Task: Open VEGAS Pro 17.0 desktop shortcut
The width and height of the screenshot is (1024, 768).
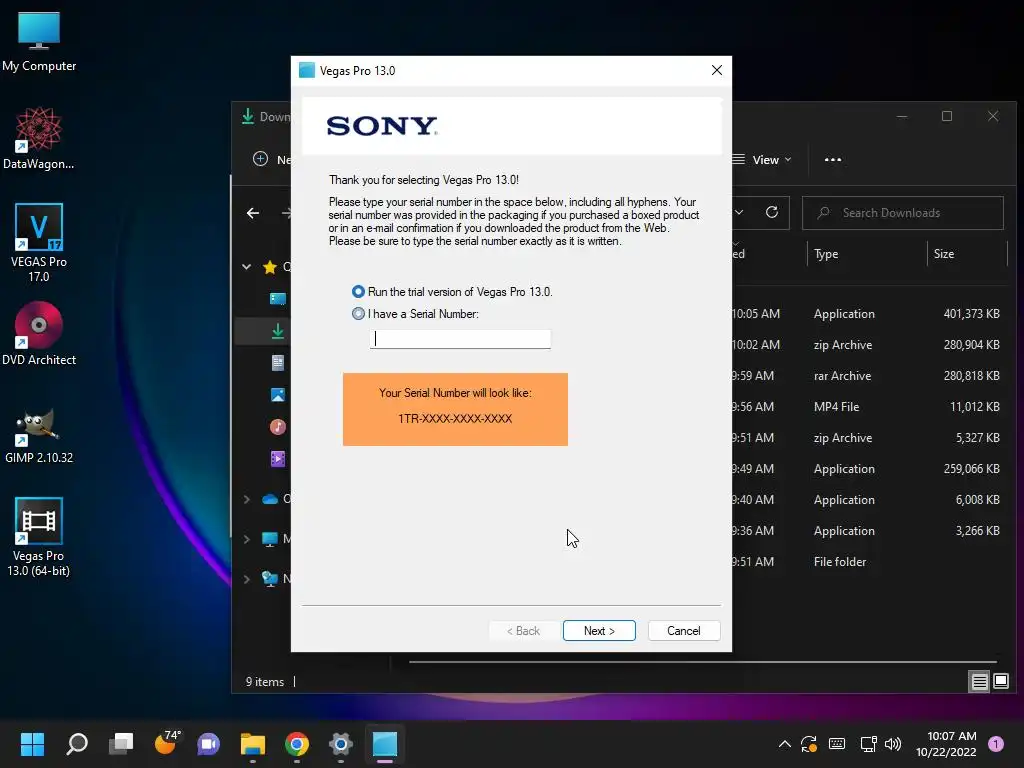Action: [39, 243]
